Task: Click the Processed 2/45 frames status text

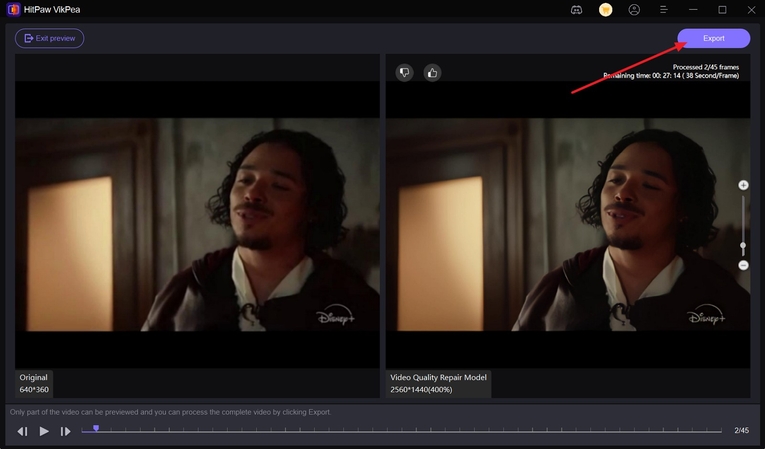Action: coord(705,67)
